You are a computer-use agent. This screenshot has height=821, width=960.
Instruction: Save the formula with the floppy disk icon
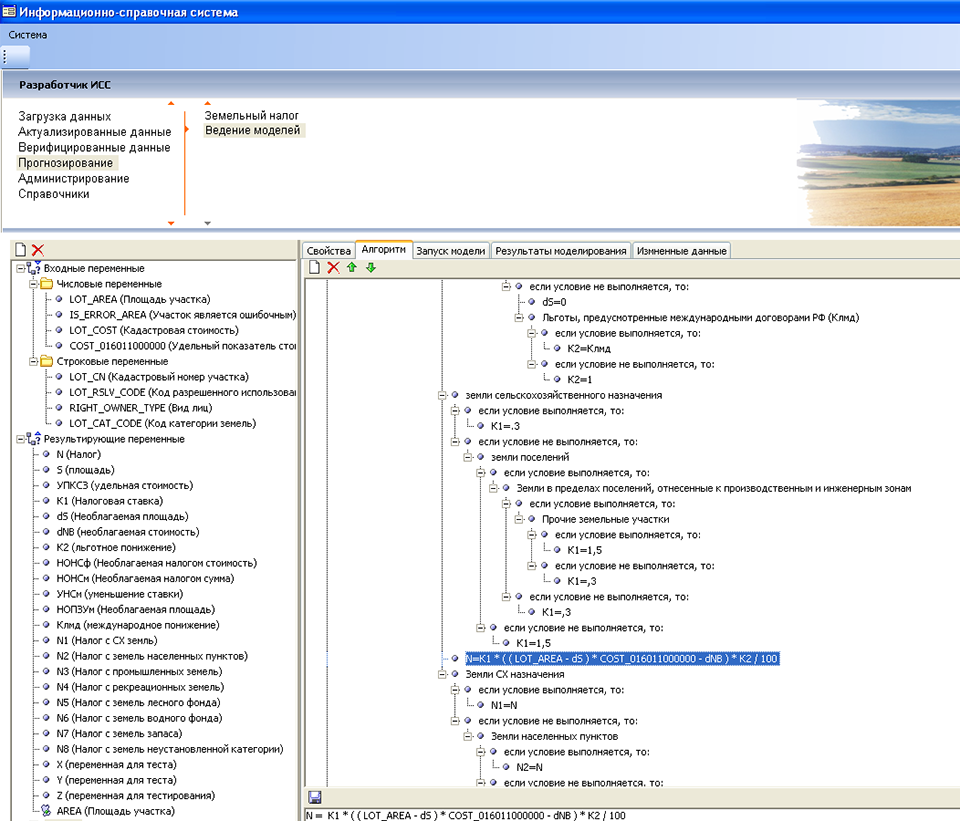(314, 797)
